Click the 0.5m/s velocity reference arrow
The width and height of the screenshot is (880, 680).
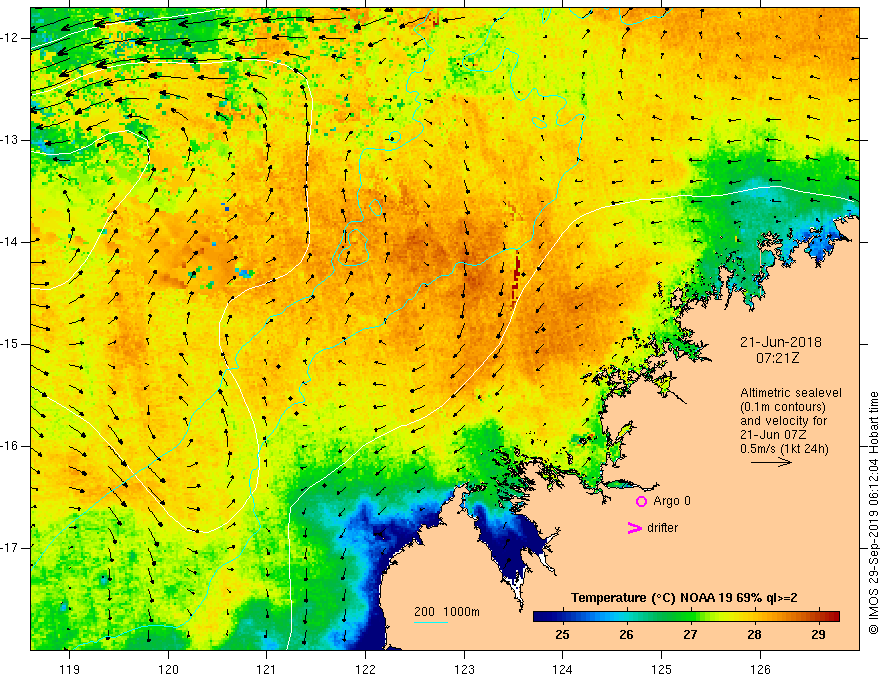(771, 462)
